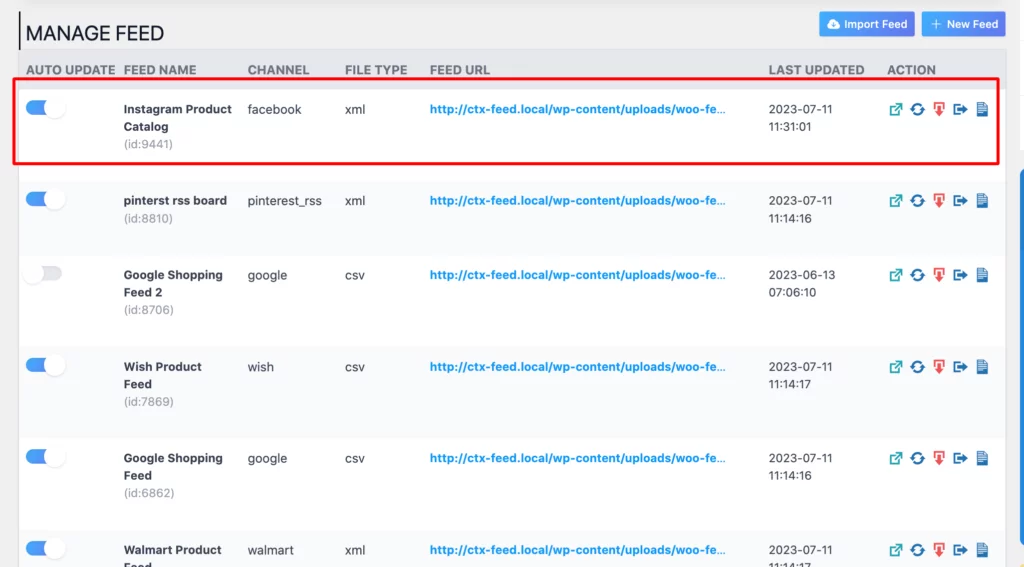
Task: Toggle auto update for Google Shopping Feed id:6862
Action: (45, 457)
